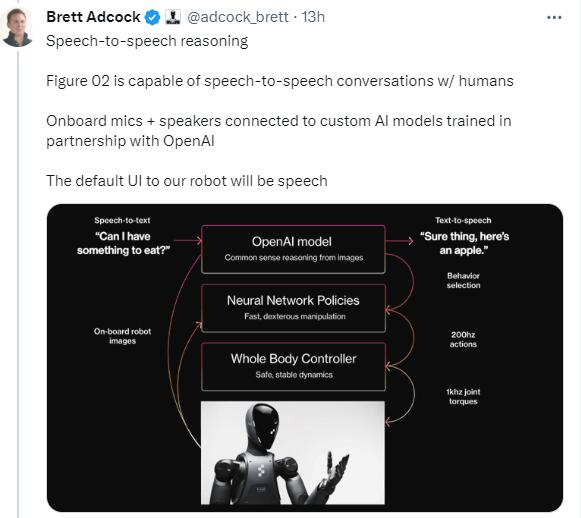Screen dimensions: 581x518
Task: Click the "Sure thing, here's an apple." quote
Action: point(464,243)
